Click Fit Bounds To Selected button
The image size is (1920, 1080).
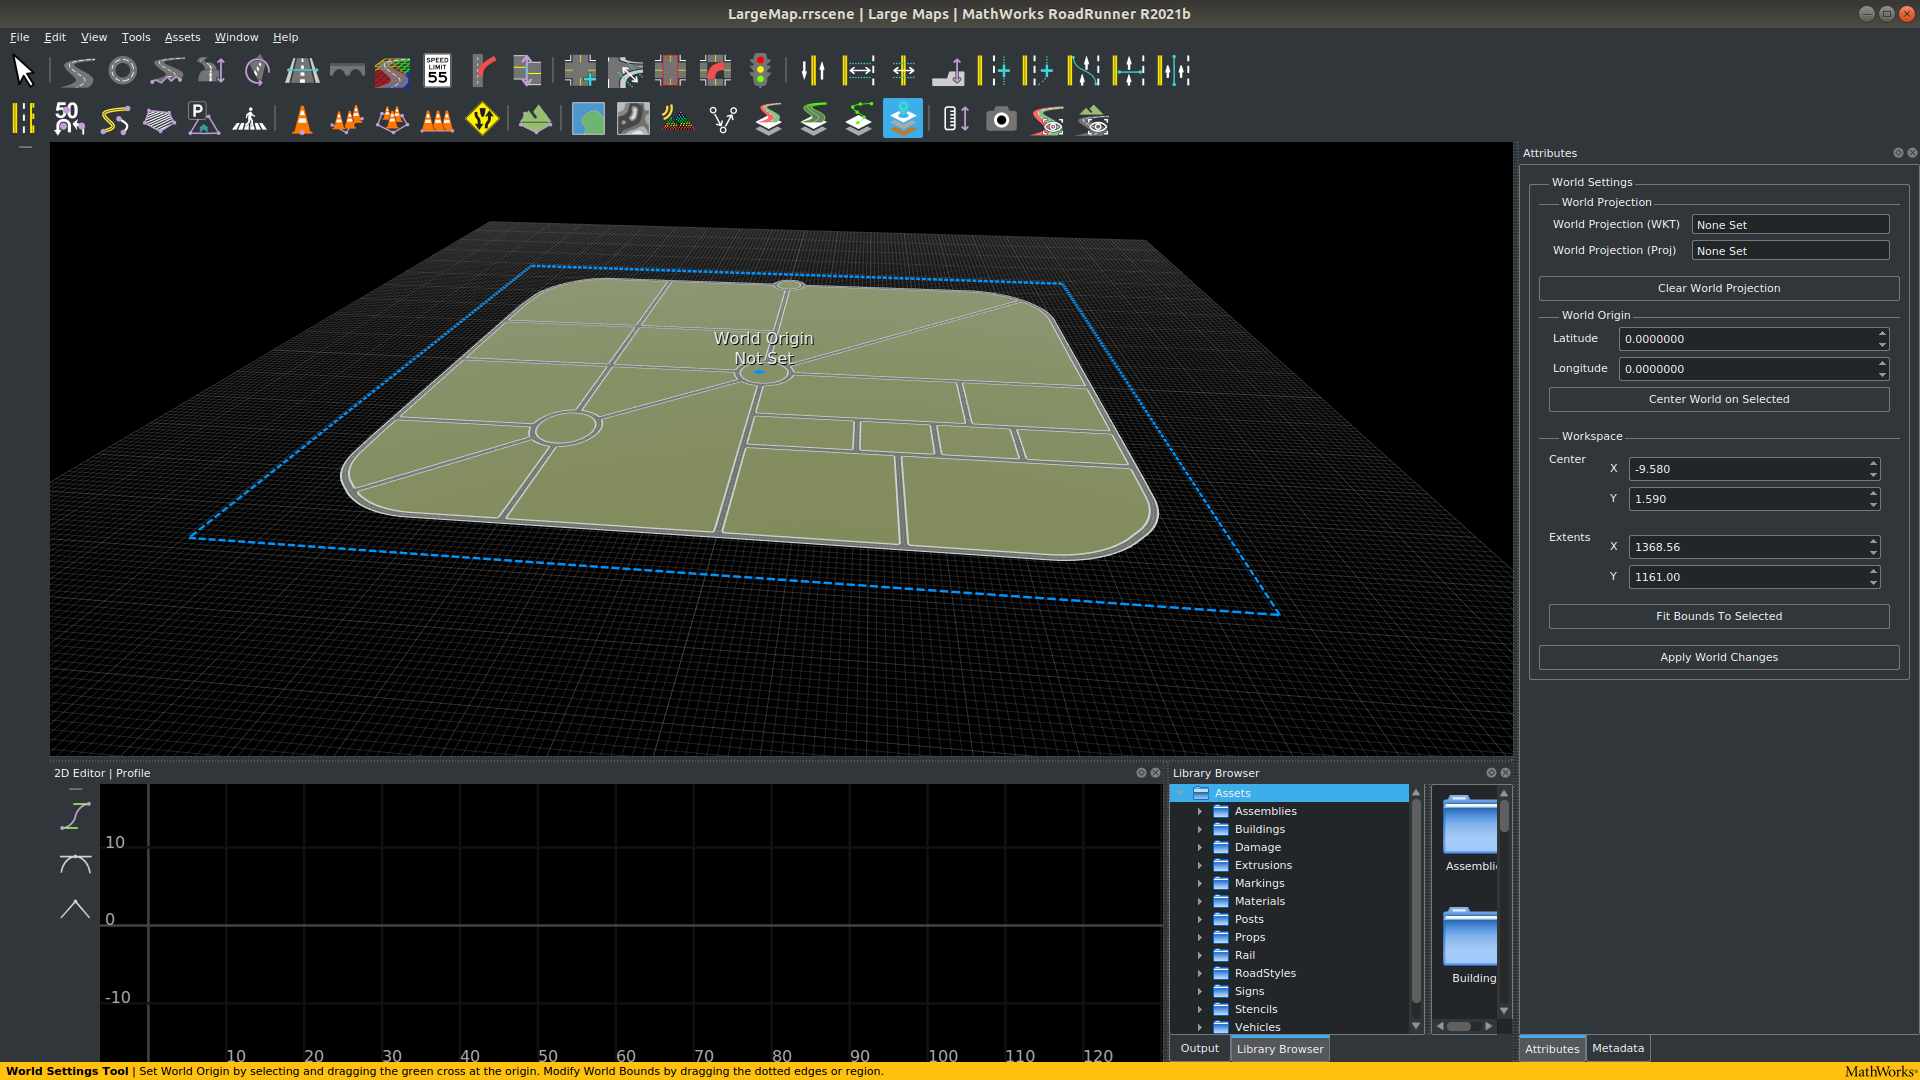(1718, 616)
